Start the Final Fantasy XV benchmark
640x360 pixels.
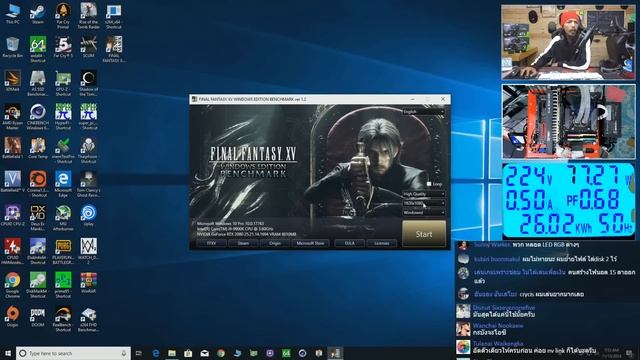(x=424, y=234)
